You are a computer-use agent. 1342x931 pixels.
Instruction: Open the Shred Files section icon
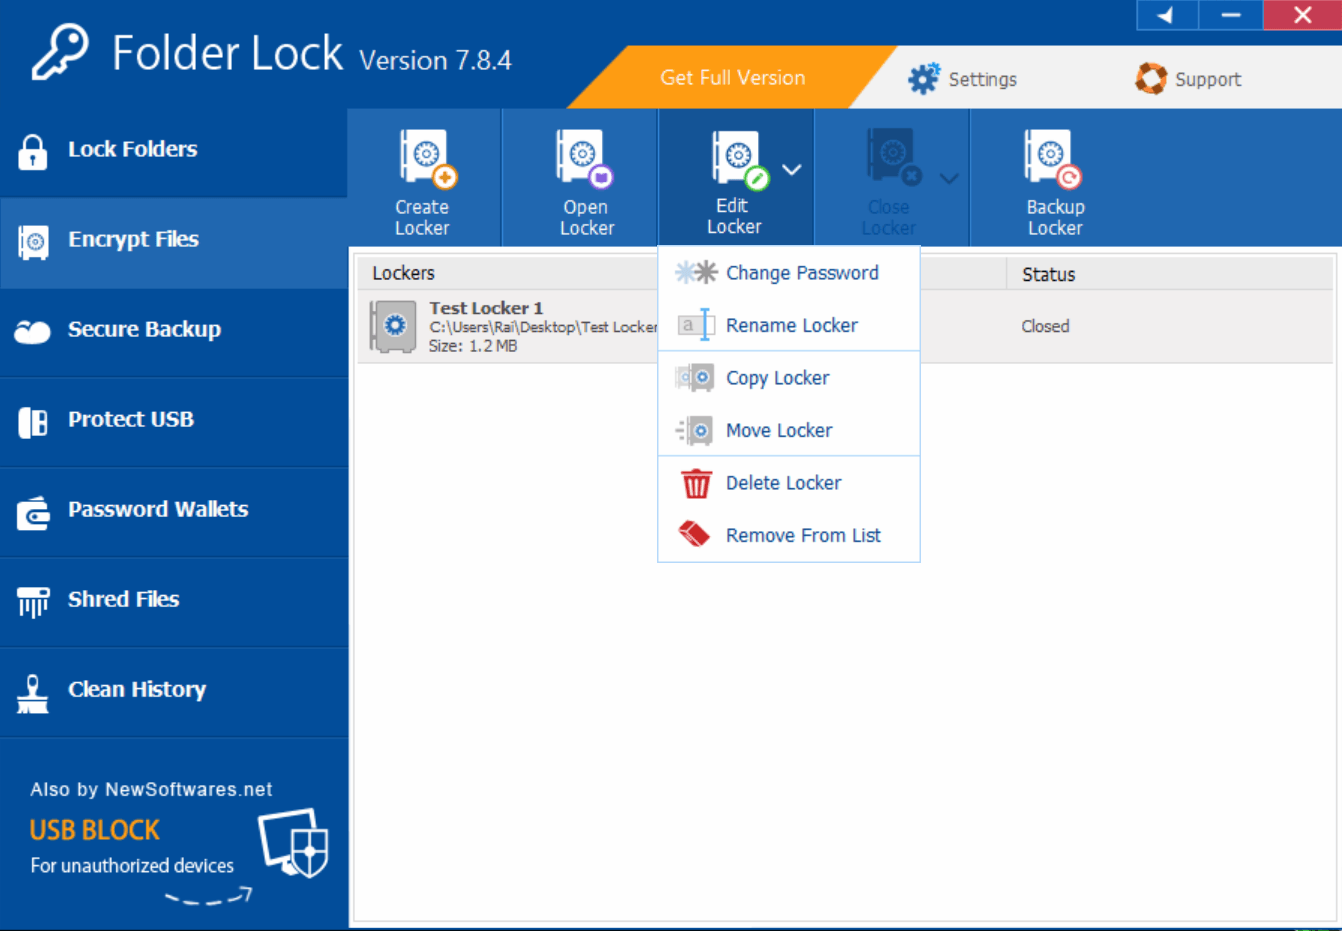[x=32, y=599]
